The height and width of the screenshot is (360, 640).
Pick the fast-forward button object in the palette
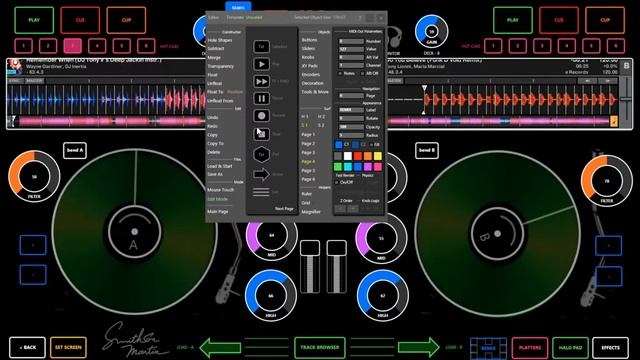coord(261,81)
